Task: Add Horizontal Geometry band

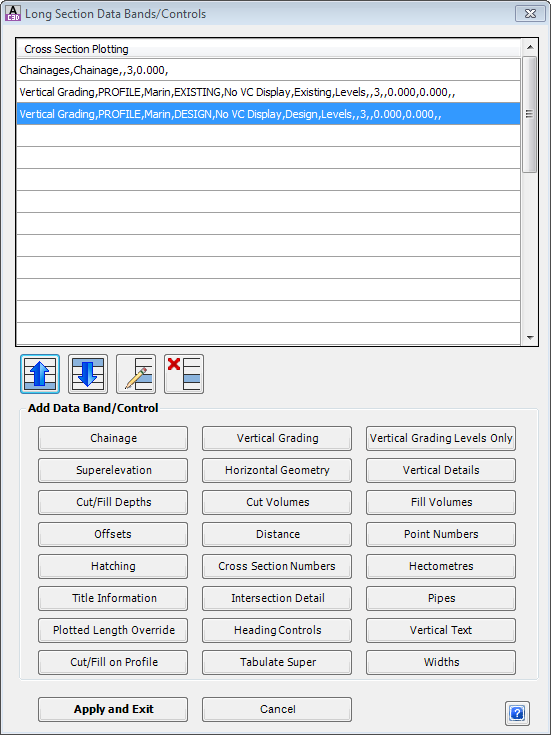Action: (277, 470)
